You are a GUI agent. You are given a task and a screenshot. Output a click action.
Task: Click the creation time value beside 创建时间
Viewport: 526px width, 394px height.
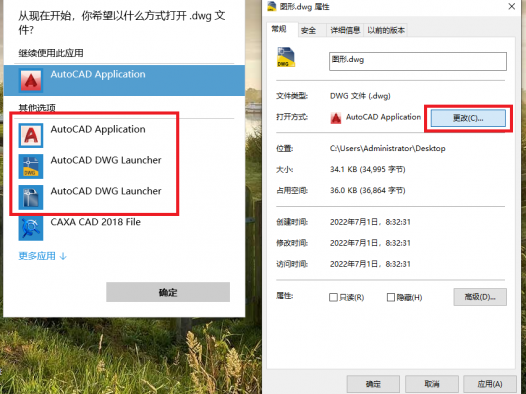point(370,222)
